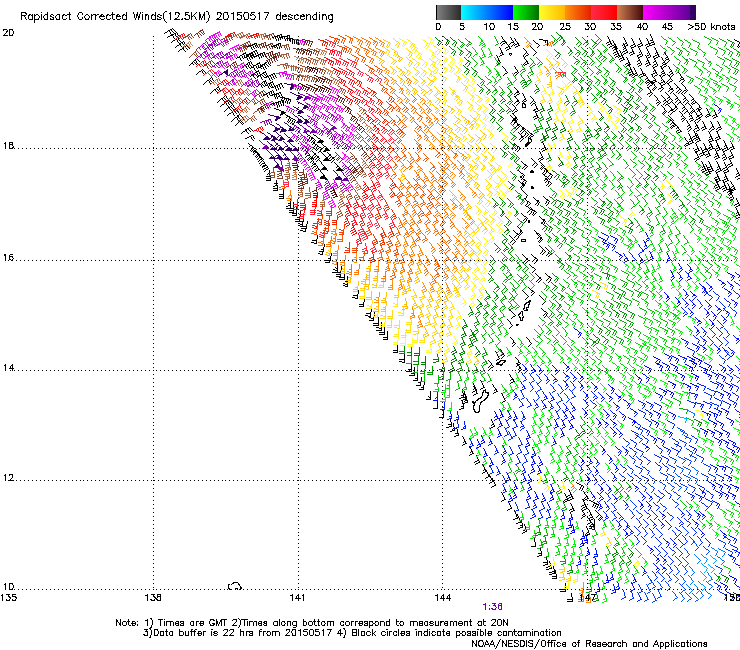
Task: Click latitude label '18' on the left axis
Action: tap(8, 146)
